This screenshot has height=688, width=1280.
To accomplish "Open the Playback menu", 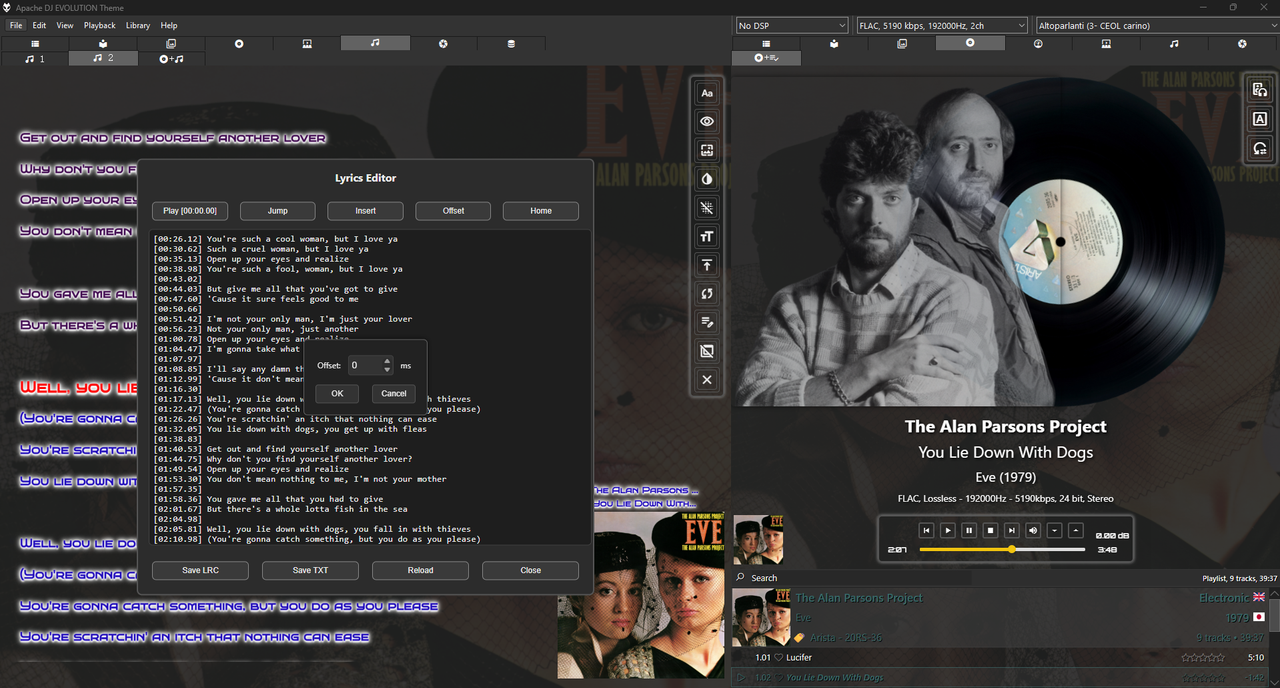I will (100, 25).
